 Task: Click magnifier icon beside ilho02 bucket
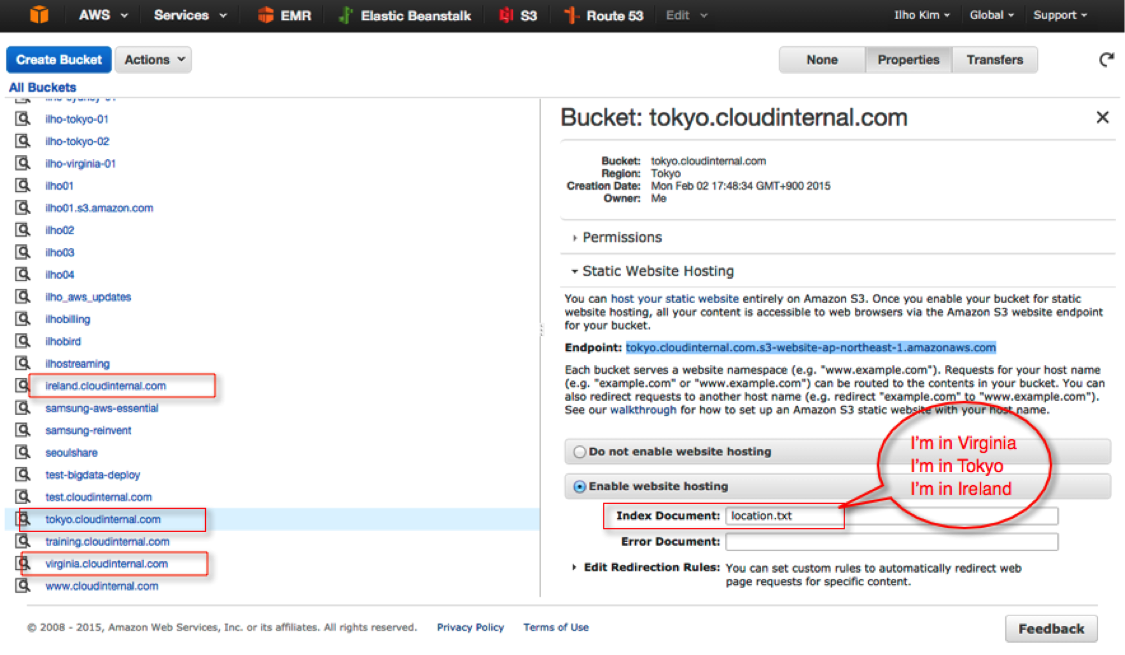(23, 230)
